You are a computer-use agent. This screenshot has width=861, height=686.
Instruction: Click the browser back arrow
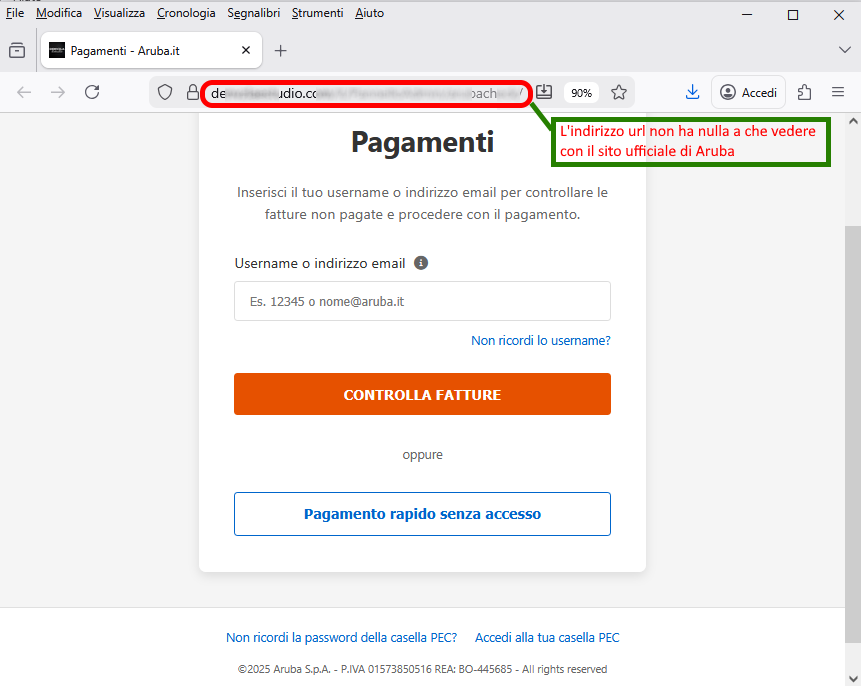click(x=24, y=92)
